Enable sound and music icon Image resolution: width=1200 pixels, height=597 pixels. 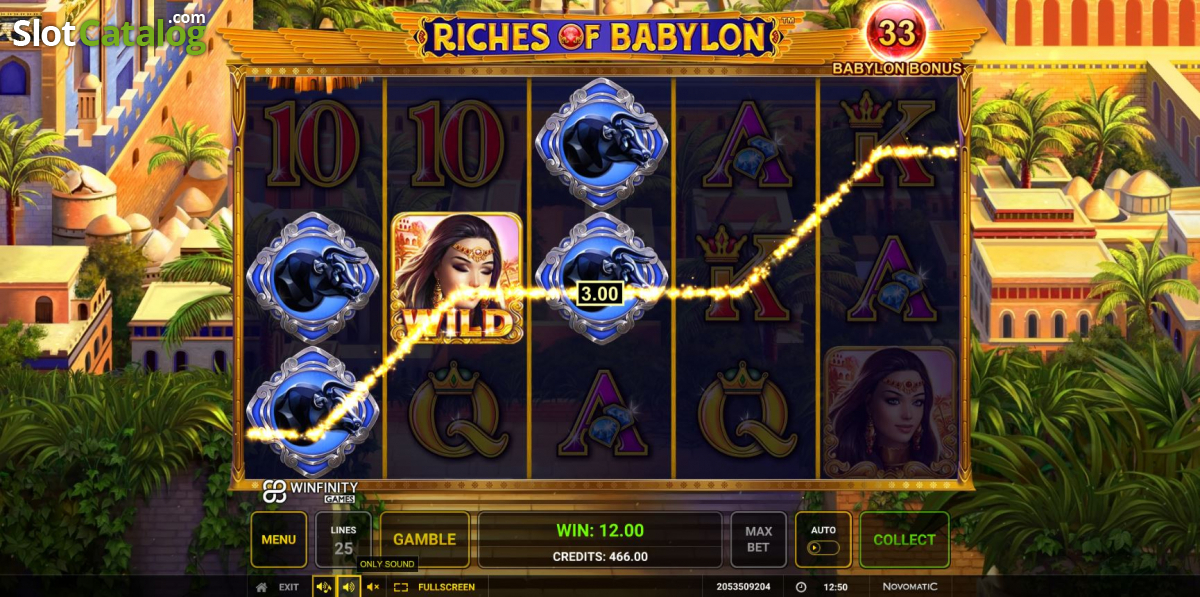point(324,587)
